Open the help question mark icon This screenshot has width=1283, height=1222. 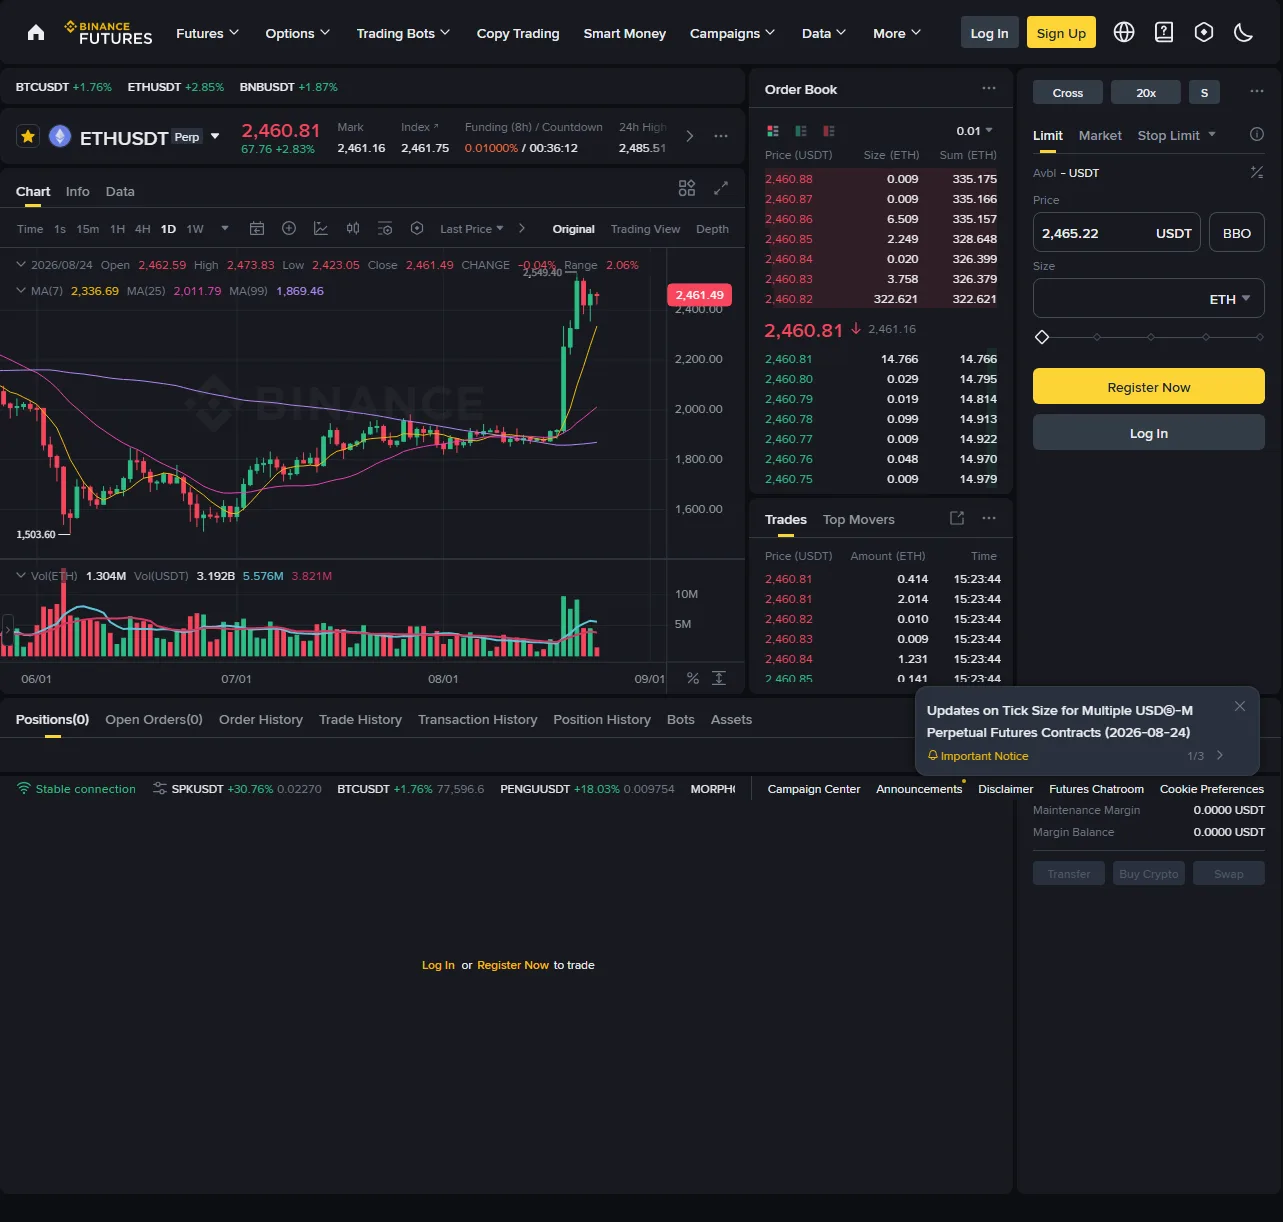pyautogui.click(x=1164, y=32)
